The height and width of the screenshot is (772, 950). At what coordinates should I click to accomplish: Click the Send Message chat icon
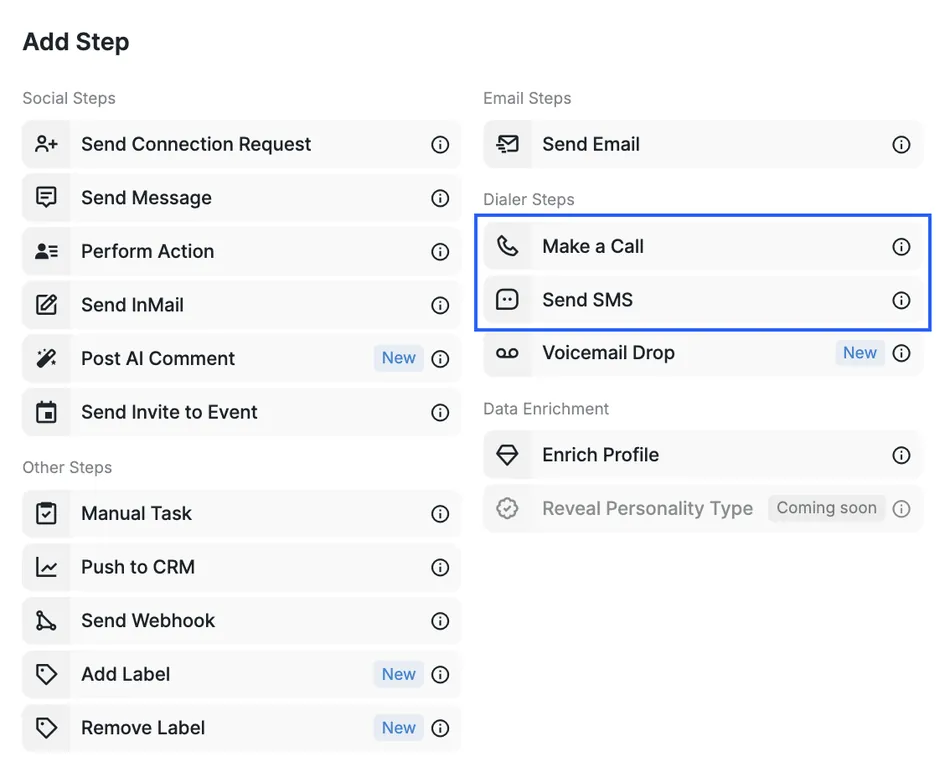coord(46,198)
